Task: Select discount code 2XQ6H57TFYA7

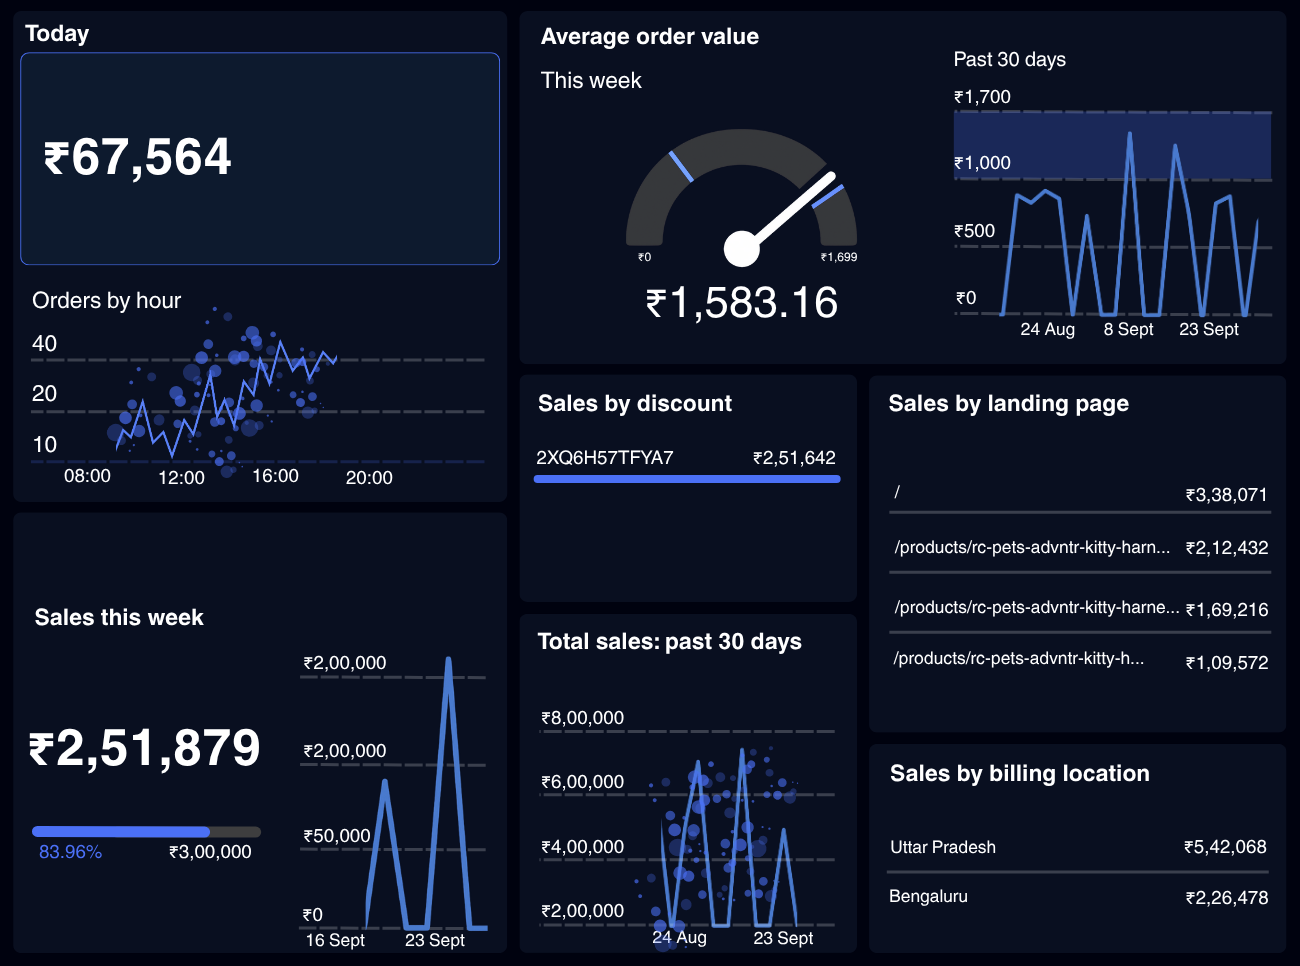Action: [x=604, y=458]
